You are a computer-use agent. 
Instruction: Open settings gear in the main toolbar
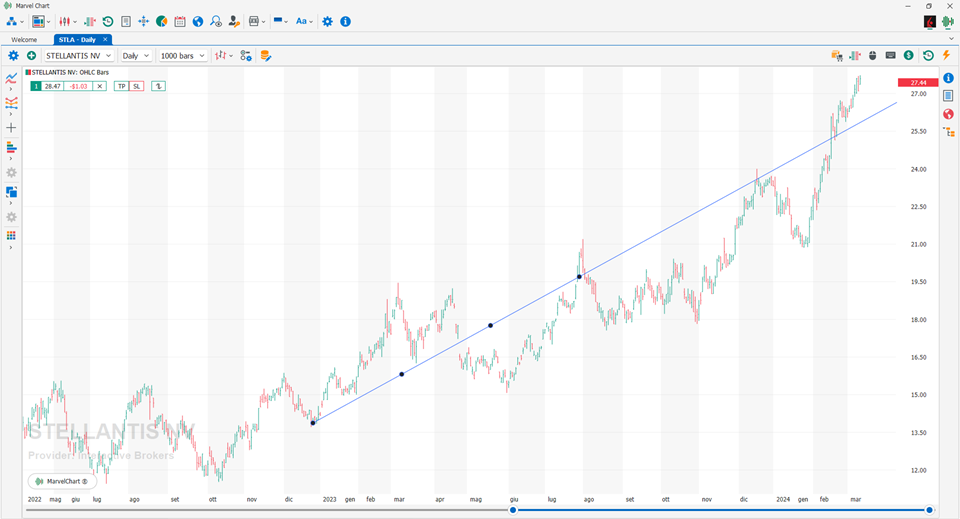click(x=328, y=21)
